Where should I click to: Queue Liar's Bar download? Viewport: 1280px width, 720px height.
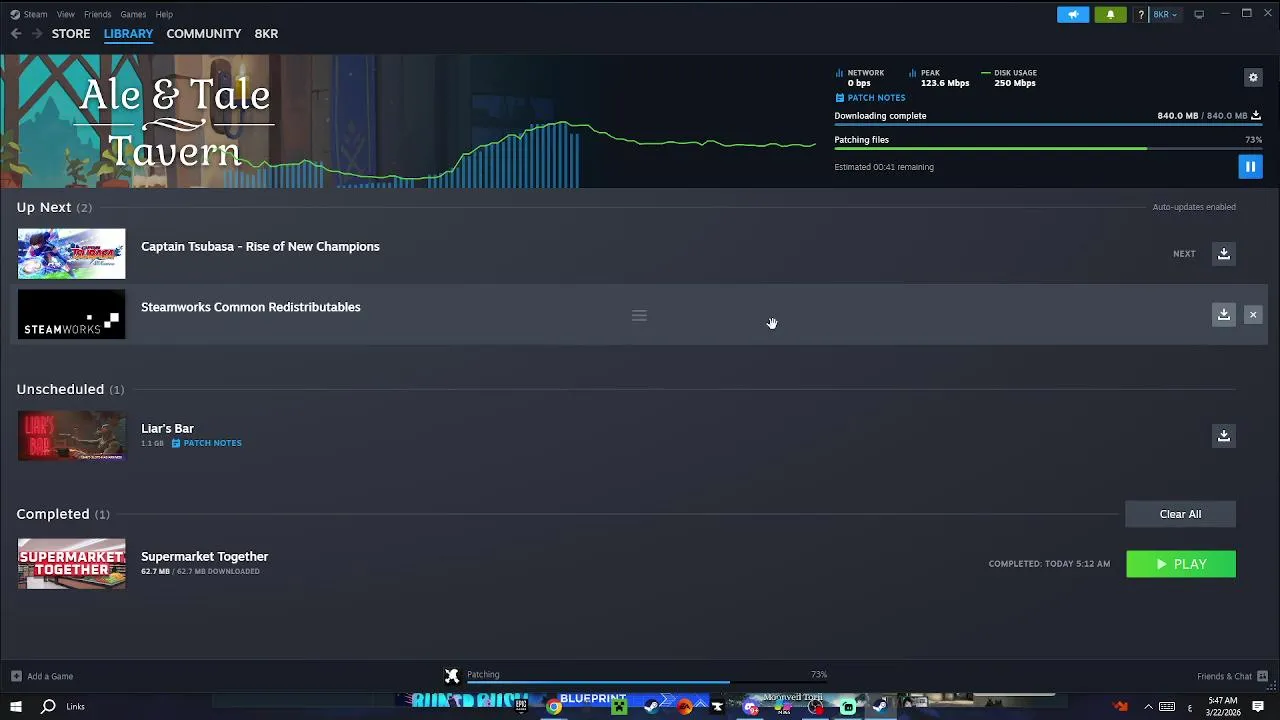point(1224,436)
